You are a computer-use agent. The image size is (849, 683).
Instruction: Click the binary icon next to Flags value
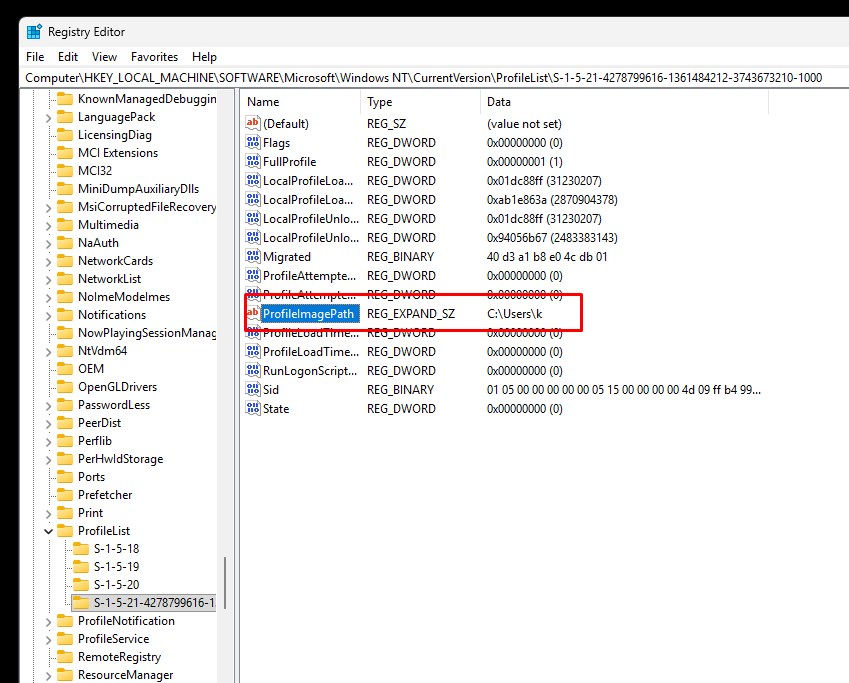click(x=253, y=143)
